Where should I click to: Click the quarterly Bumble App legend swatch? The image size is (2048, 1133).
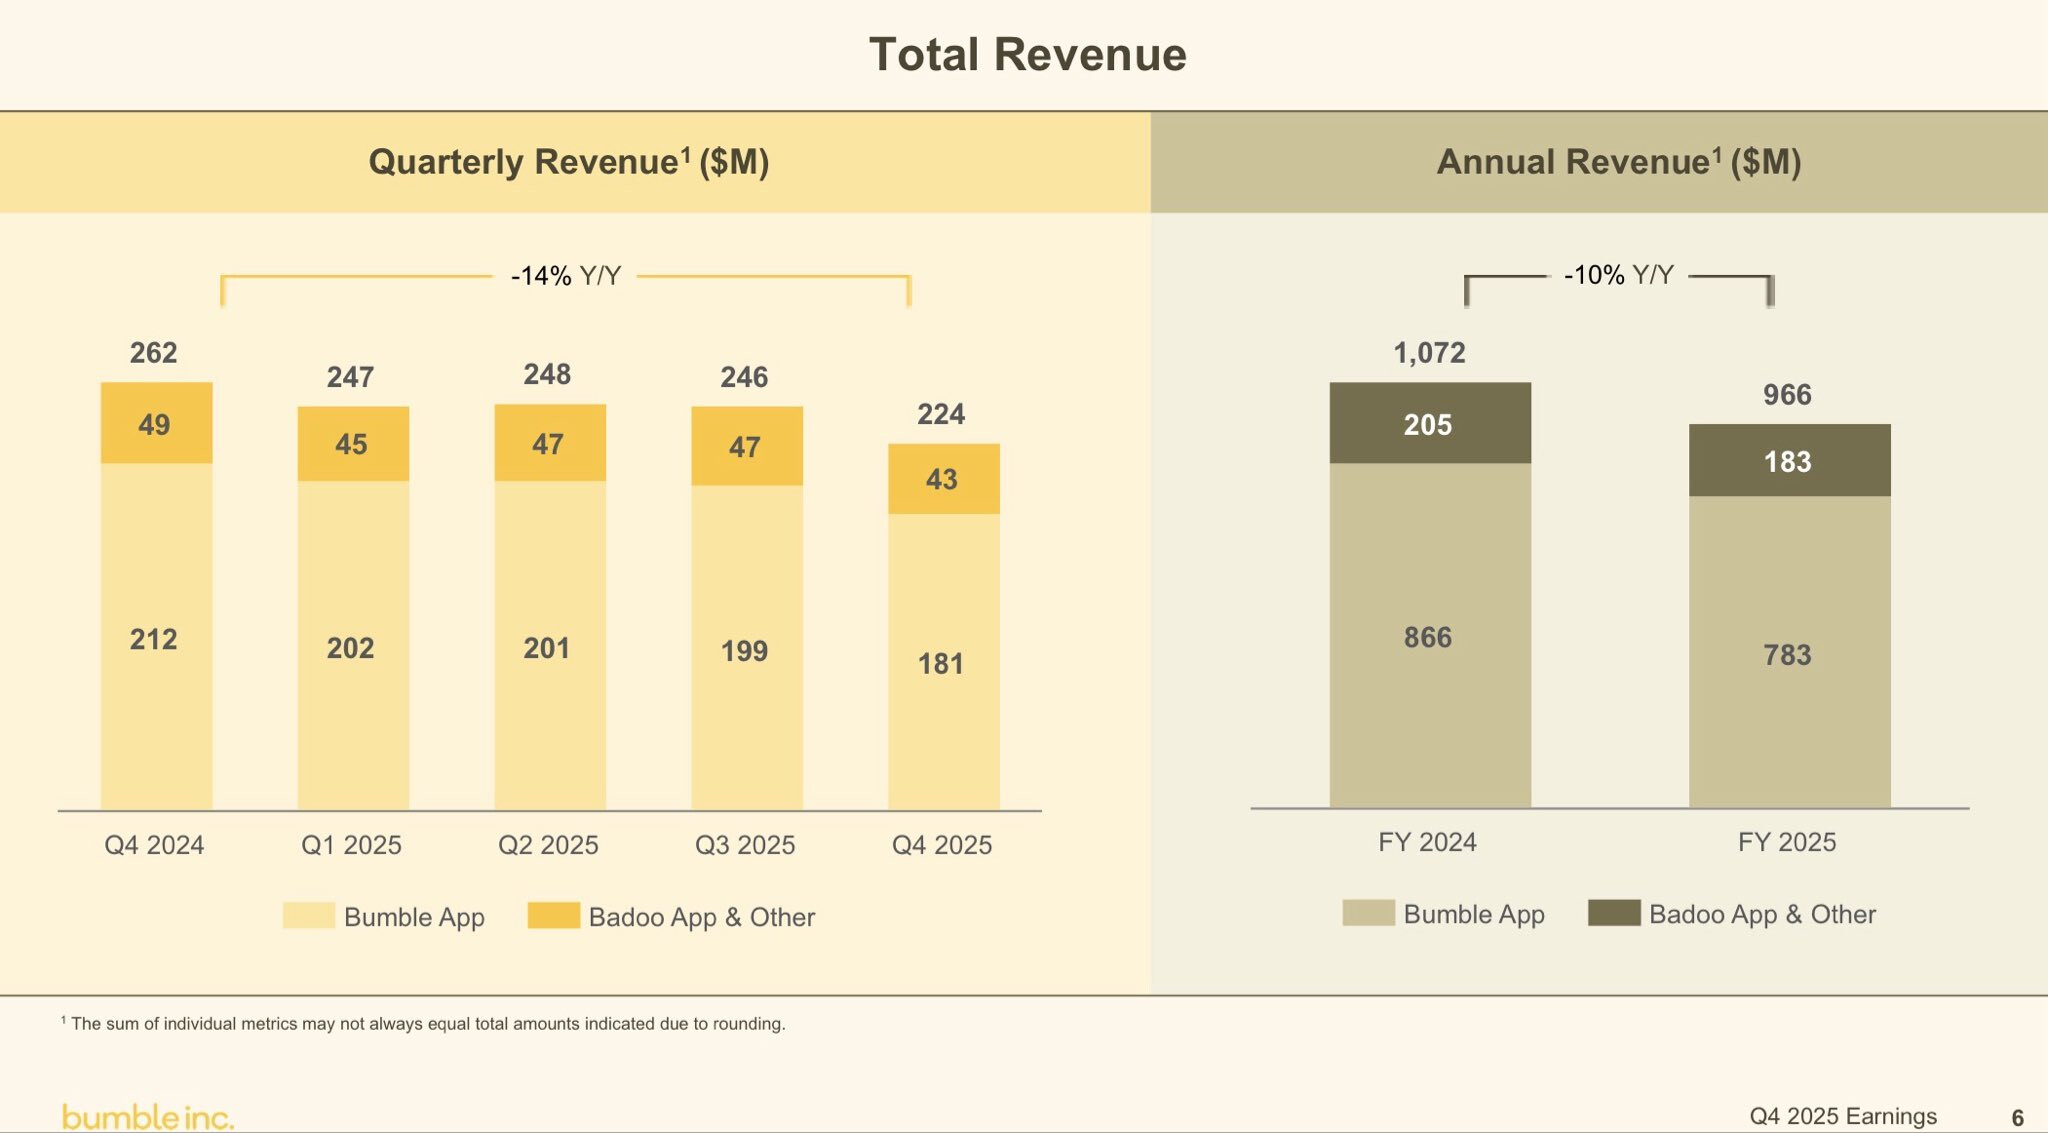coord(308,915)
